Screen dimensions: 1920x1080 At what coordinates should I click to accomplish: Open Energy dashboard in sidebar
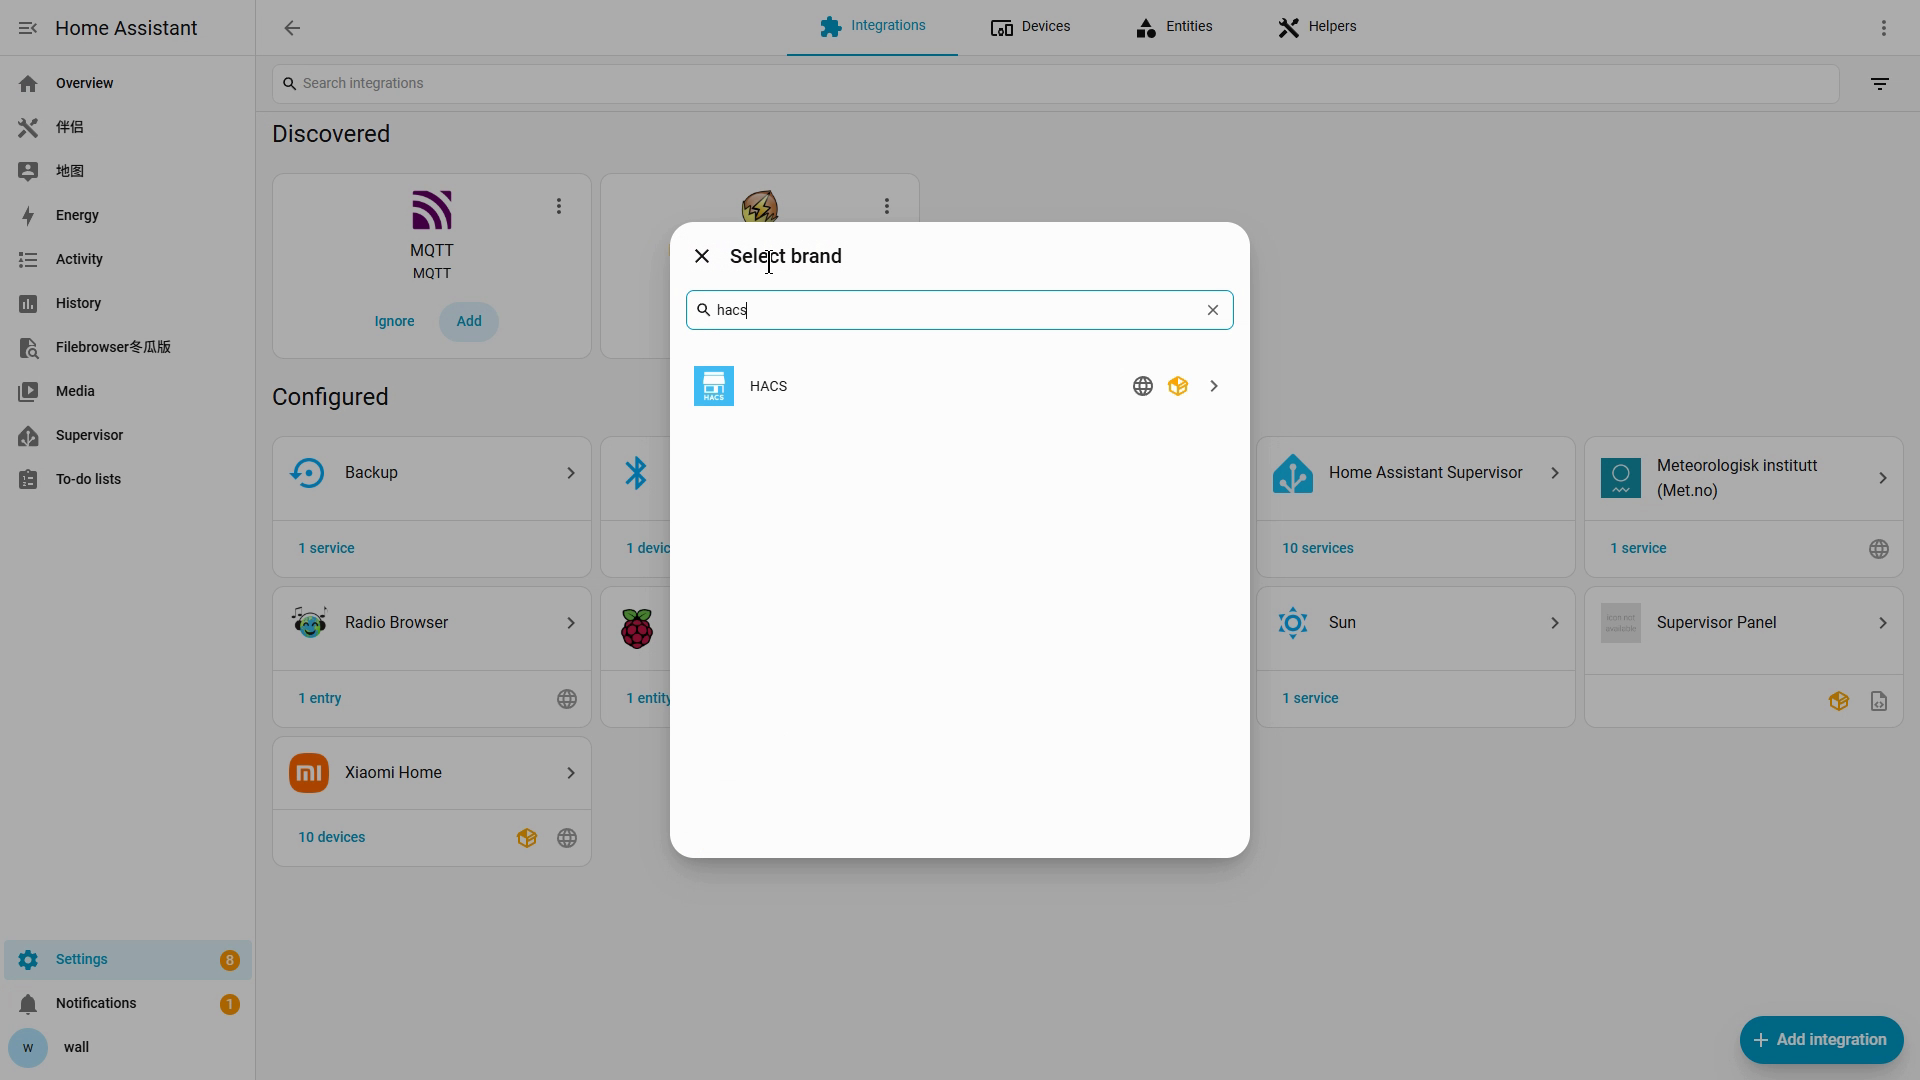tap(128, 215)
